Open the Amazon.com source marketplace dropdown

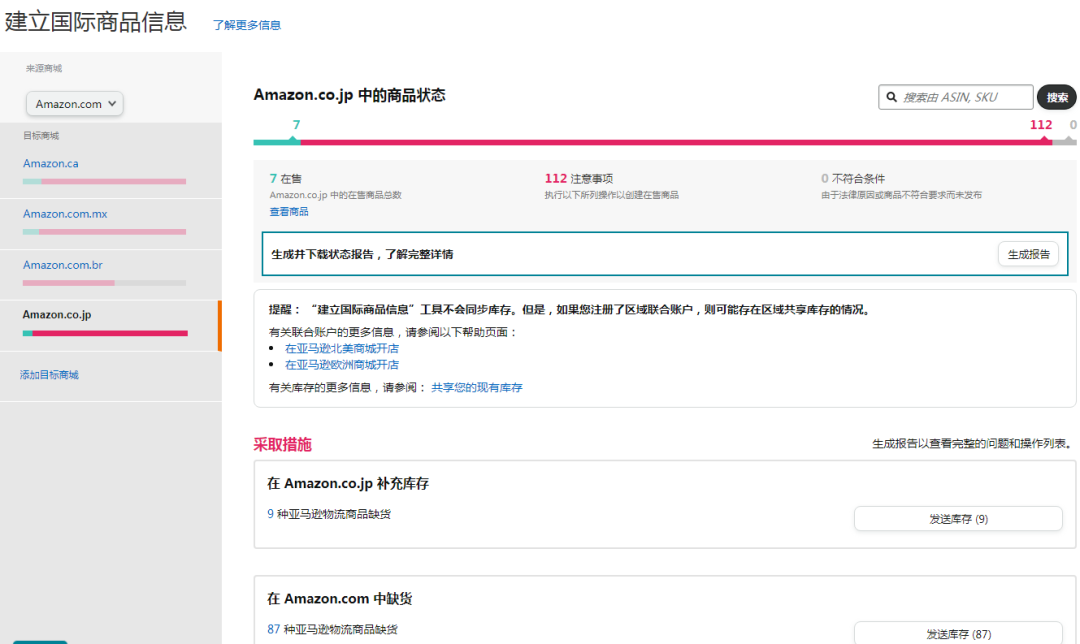[x=74, y=104]
